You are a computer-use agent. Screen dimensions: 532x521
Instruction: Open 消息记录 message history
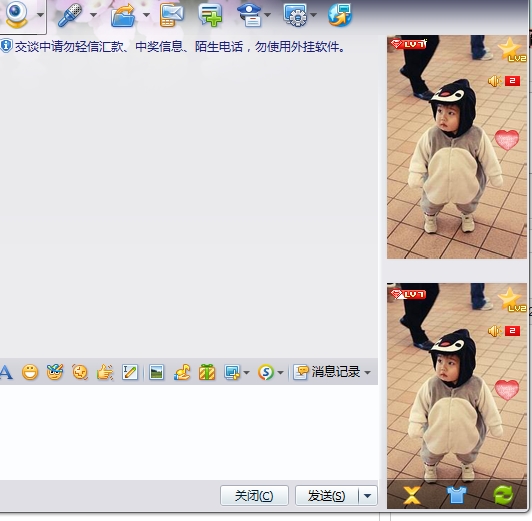coord(326,372)
